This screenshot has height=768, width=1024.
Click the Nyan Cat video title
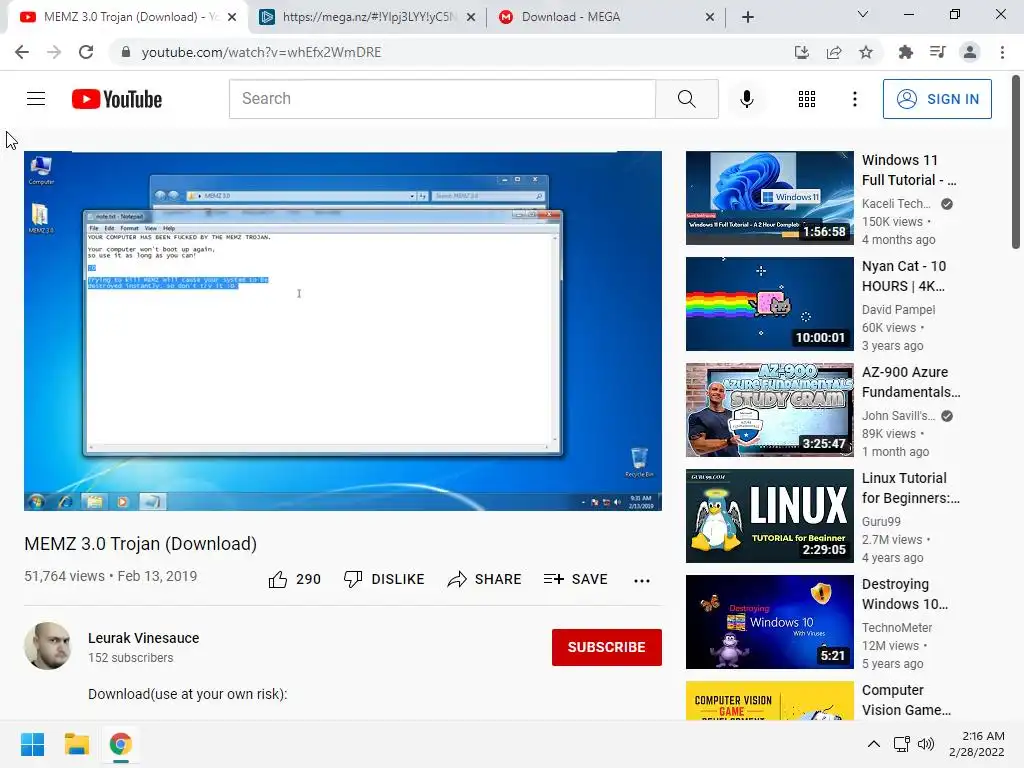point(904,276)
